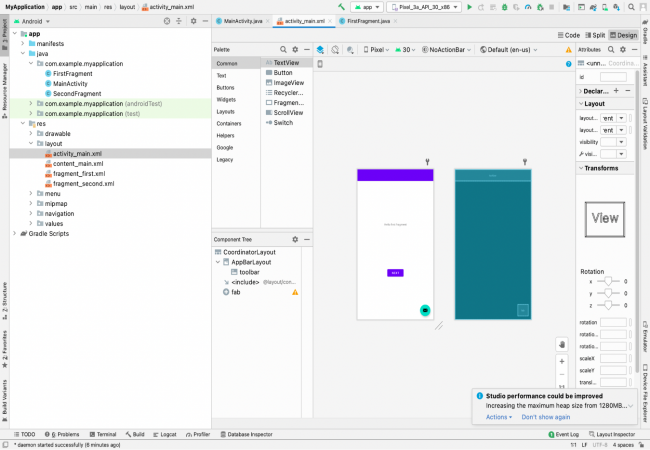Run the app with green play button

[470, 7]
